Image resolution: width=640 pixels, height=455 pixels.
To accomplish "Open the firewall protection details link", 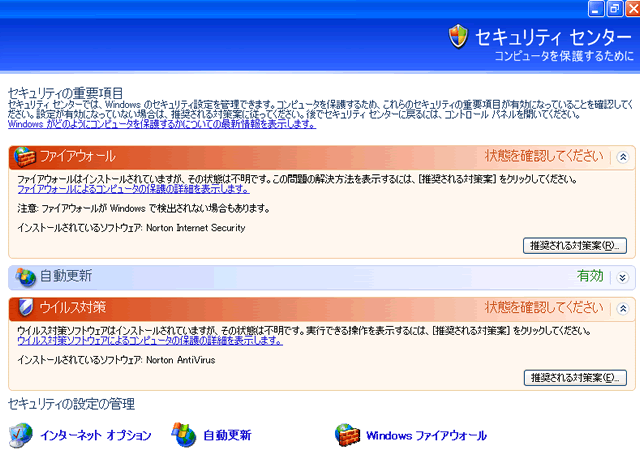I will coord(133,189).
